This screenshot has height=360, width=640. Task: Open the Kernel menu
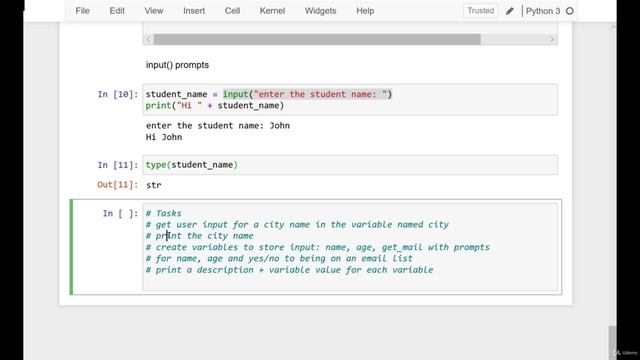272,11
